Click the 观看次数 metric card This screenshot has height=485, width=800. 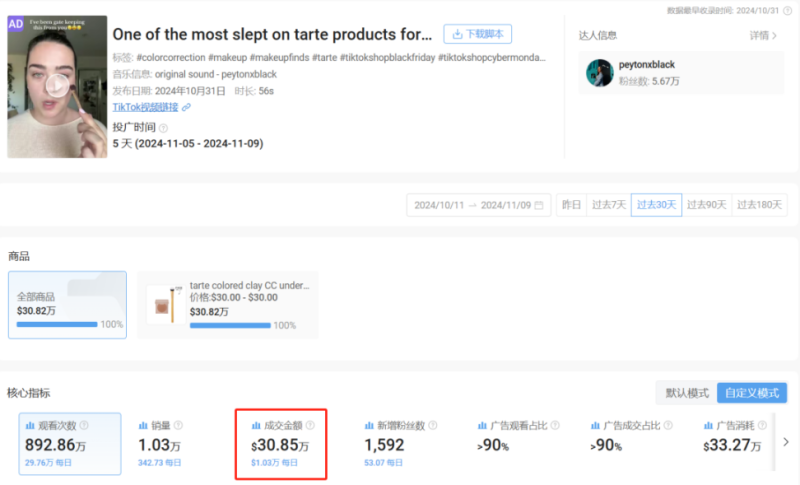tap(70, 442)
